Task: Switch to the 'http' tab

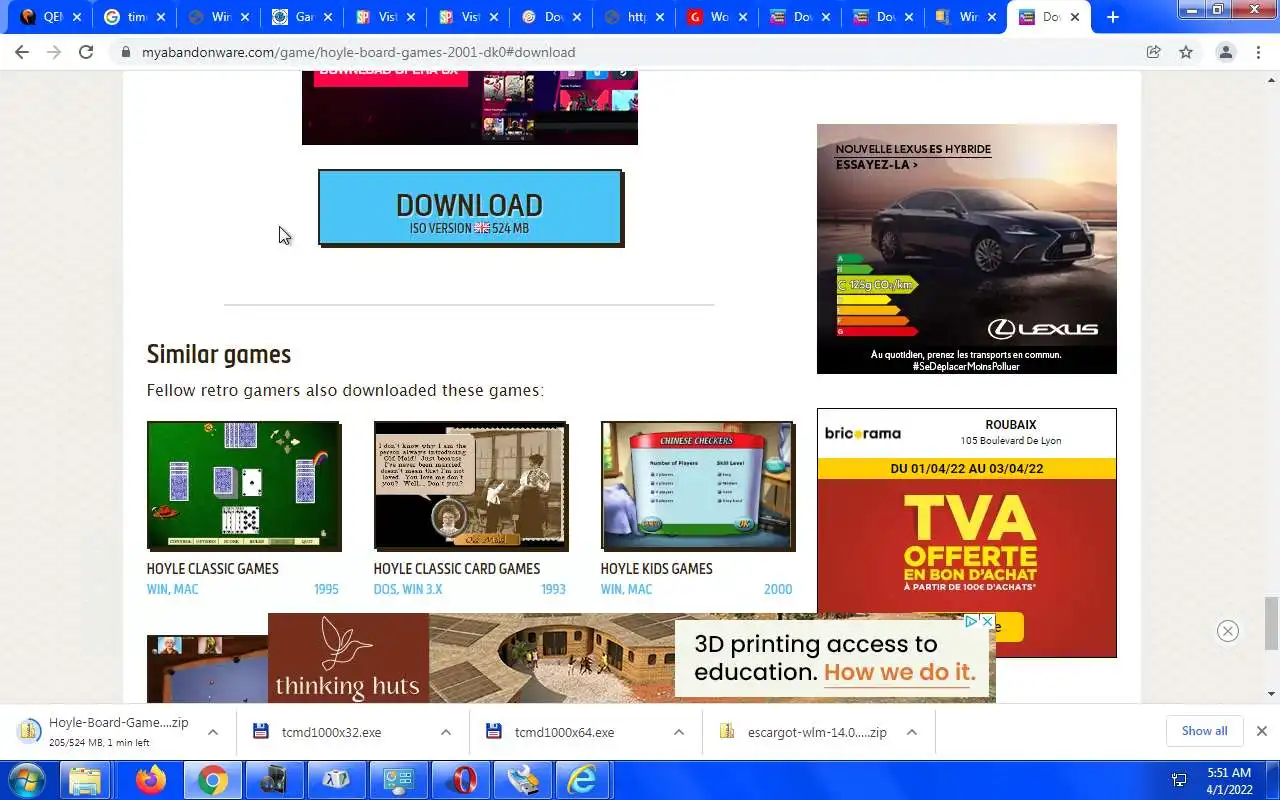Action: [635, 17]
